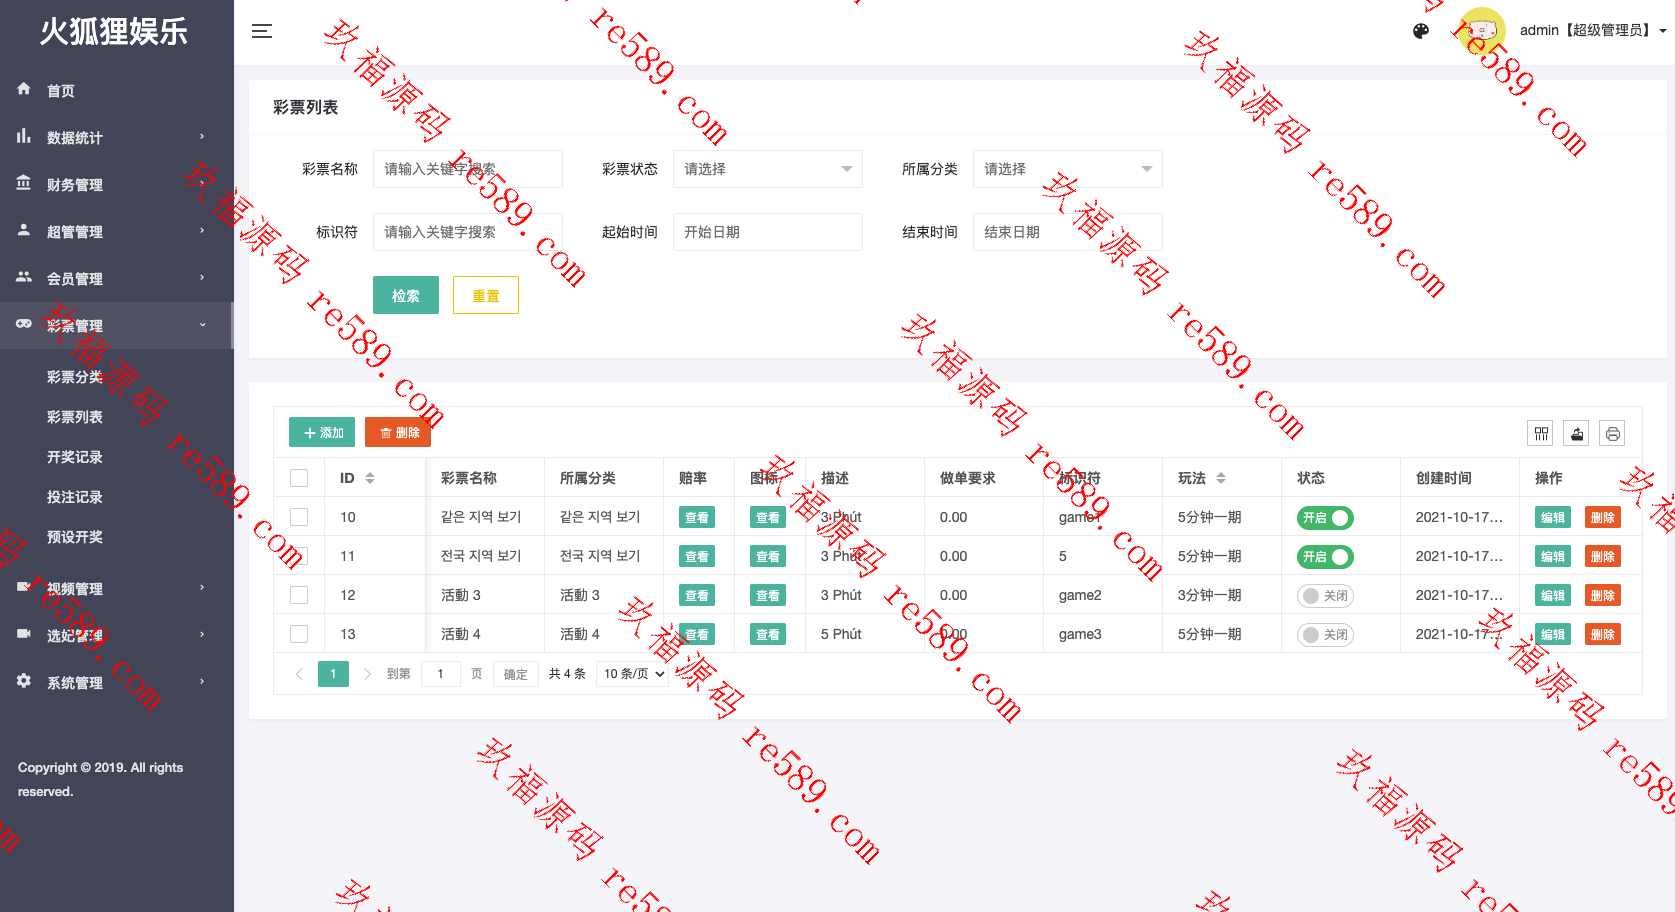The width and height of the screenshot is (1675, 912).
Task: Focus the 标识符 search field
Action: 468,232
